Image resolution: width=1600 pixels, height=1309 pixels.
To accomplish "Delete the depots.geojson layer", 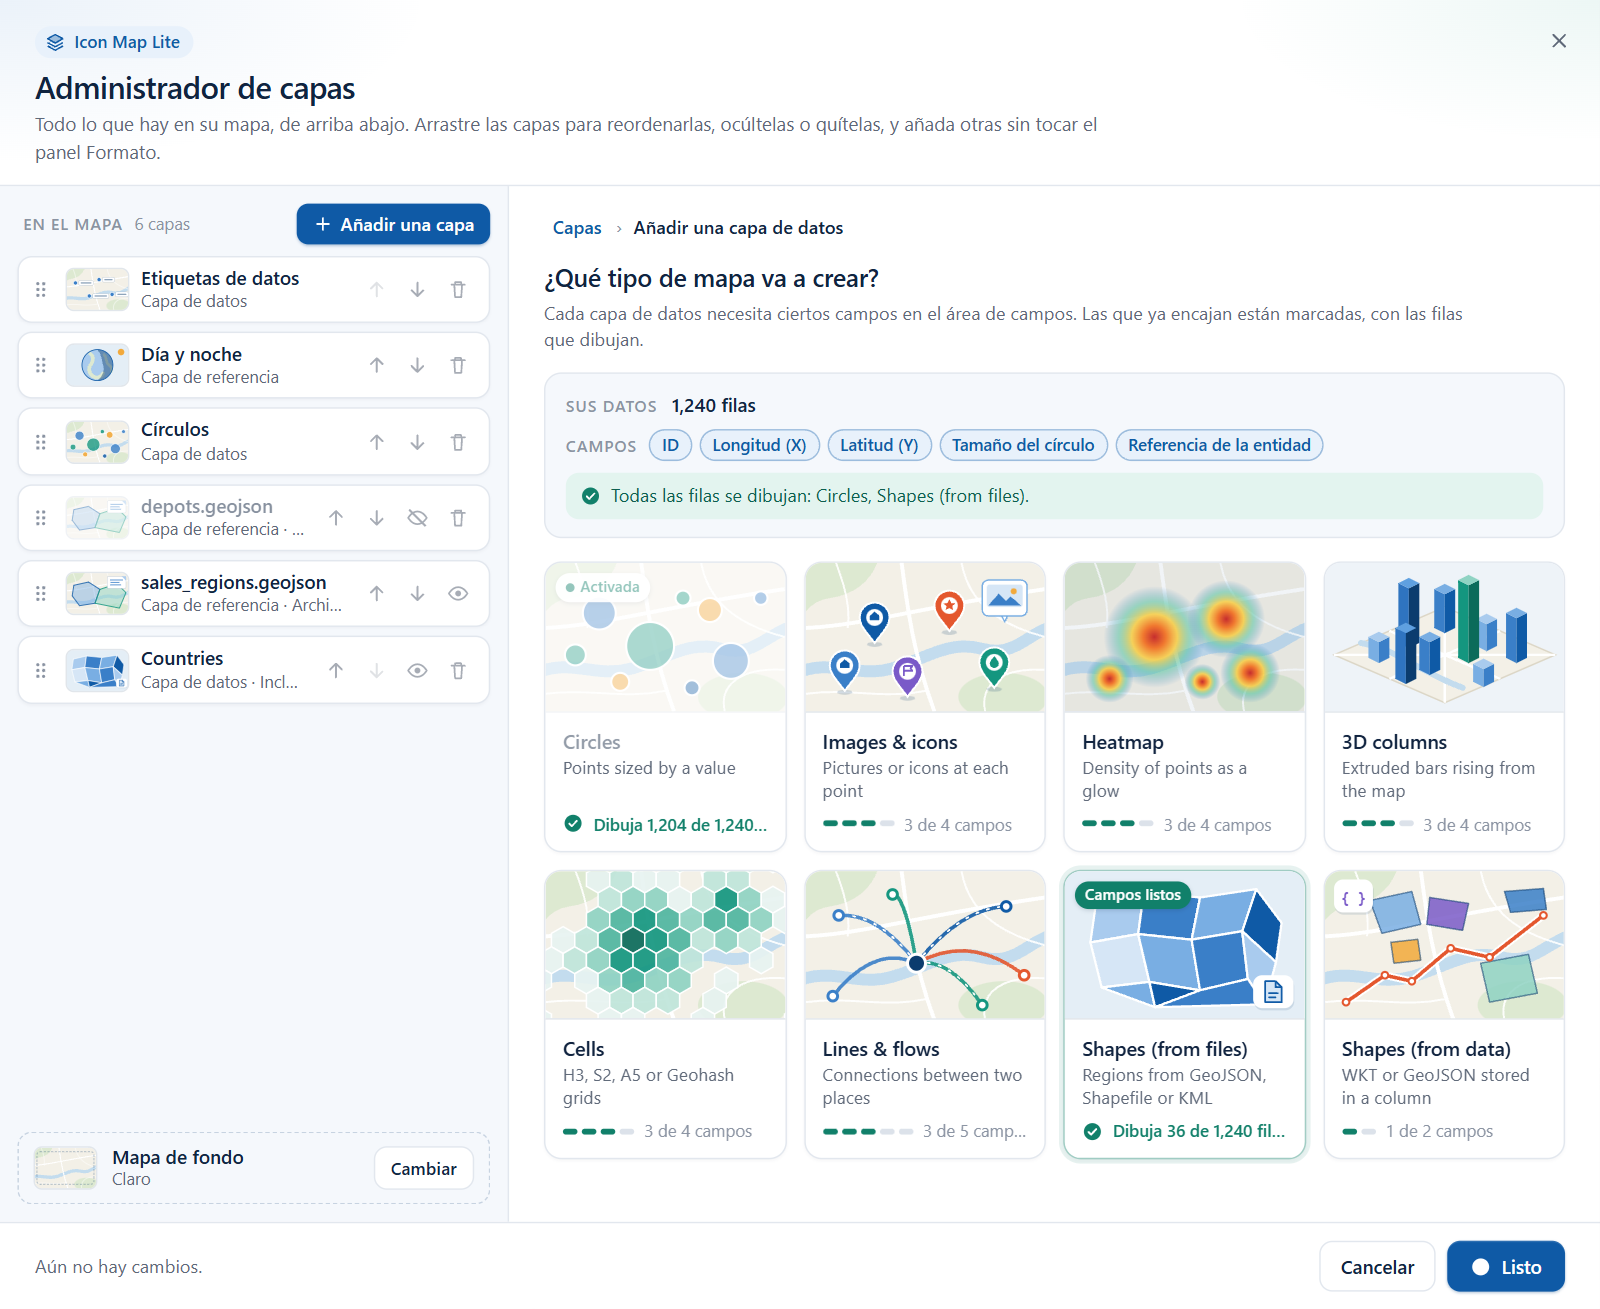I will [458, 518].
